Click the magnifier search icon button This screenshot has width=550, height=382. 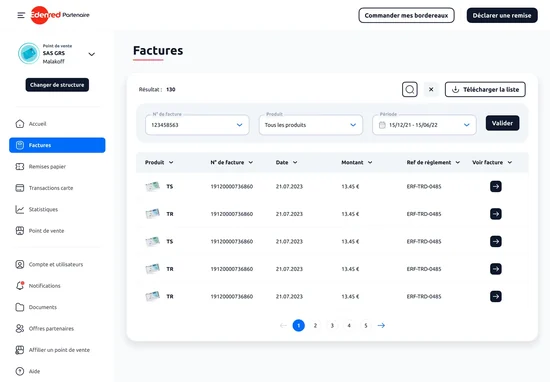tap(410, 89)
